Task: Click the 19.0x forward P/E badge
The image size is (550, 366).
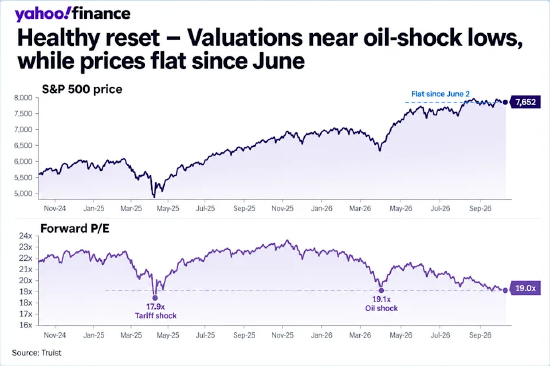Action: pyautogui.click(x=525, y=288)
